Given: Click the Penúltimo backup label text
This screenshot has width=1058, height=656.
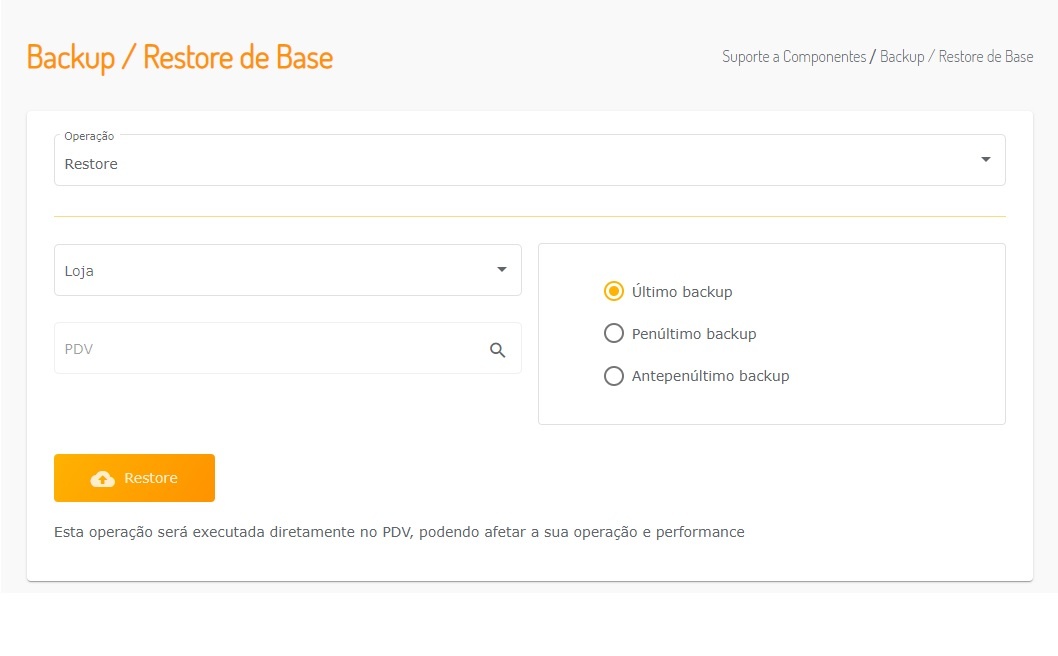Looking at the screenshot, I should [x=694, y=334].
